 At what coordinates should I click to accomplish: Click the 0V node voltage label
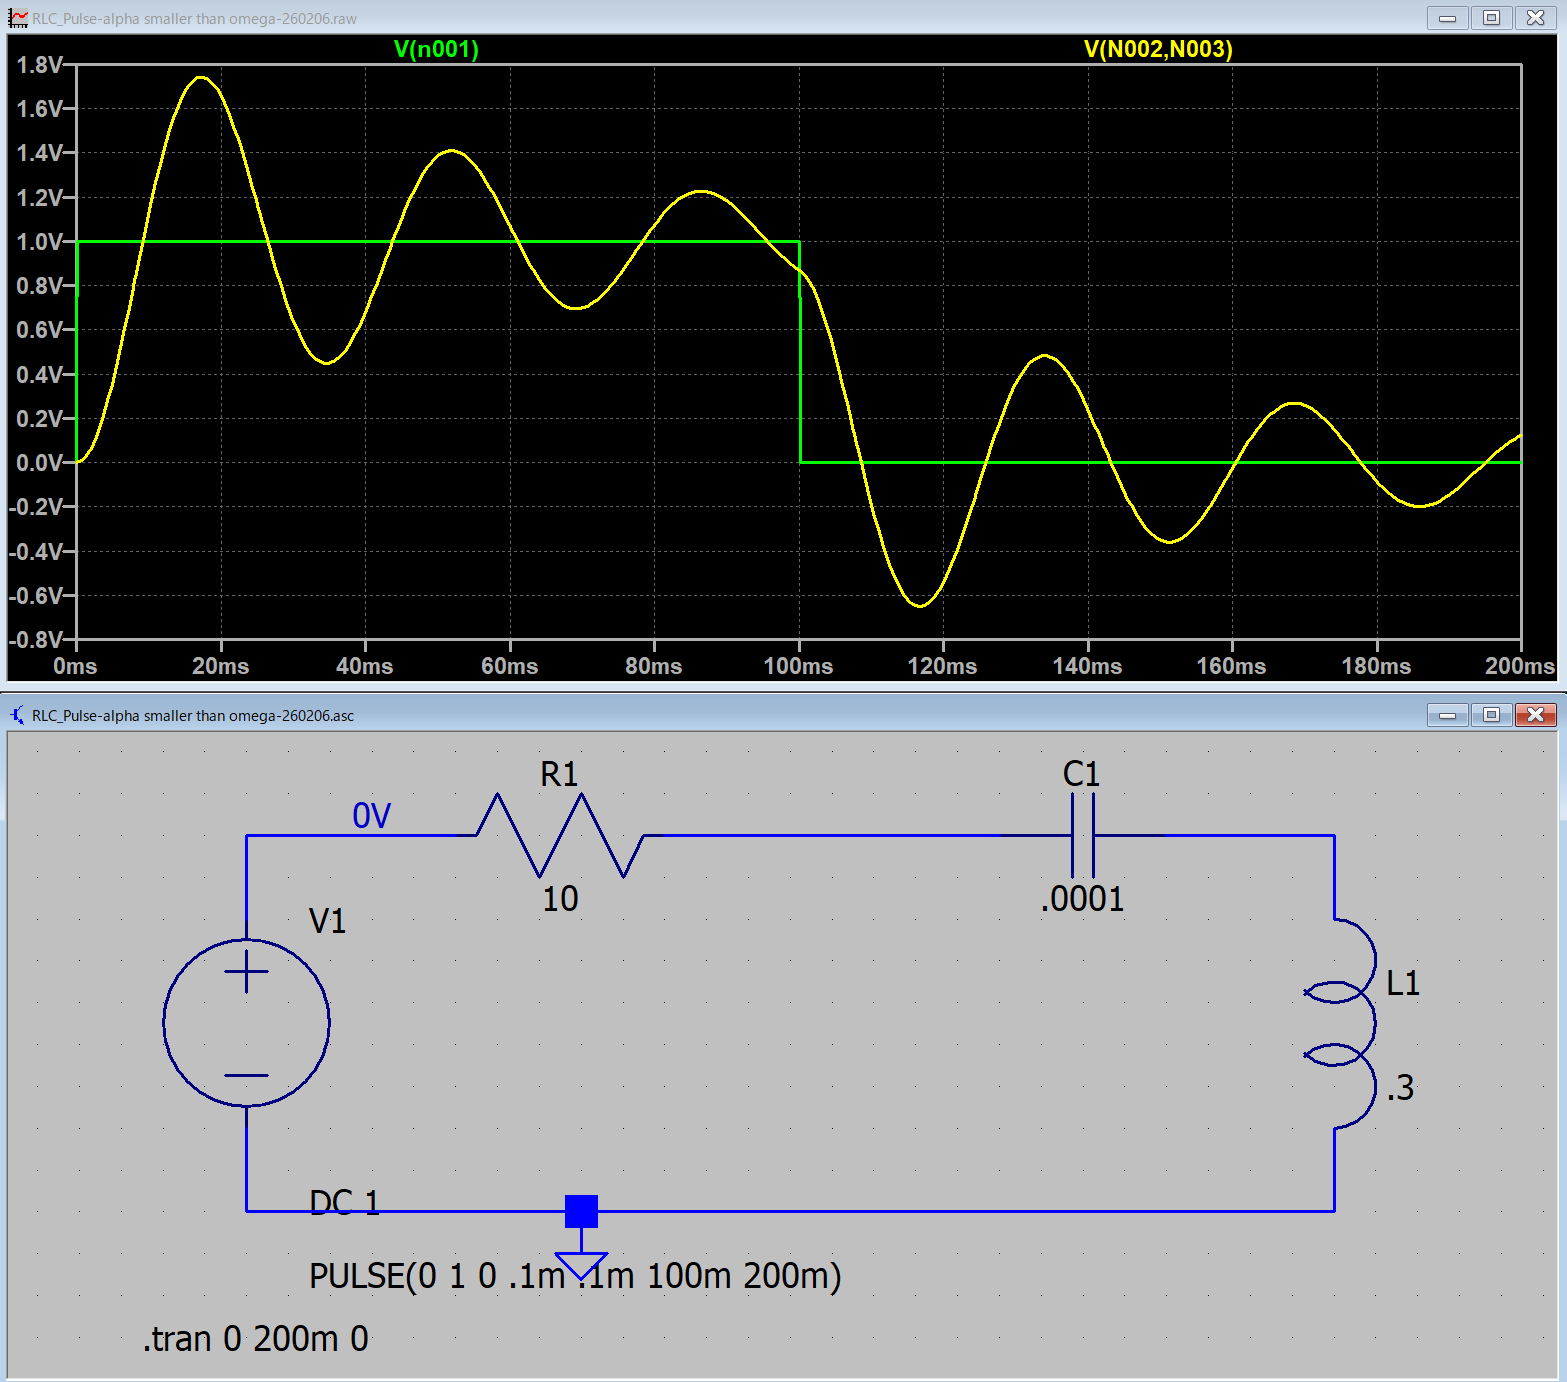(x=371, y=816)
